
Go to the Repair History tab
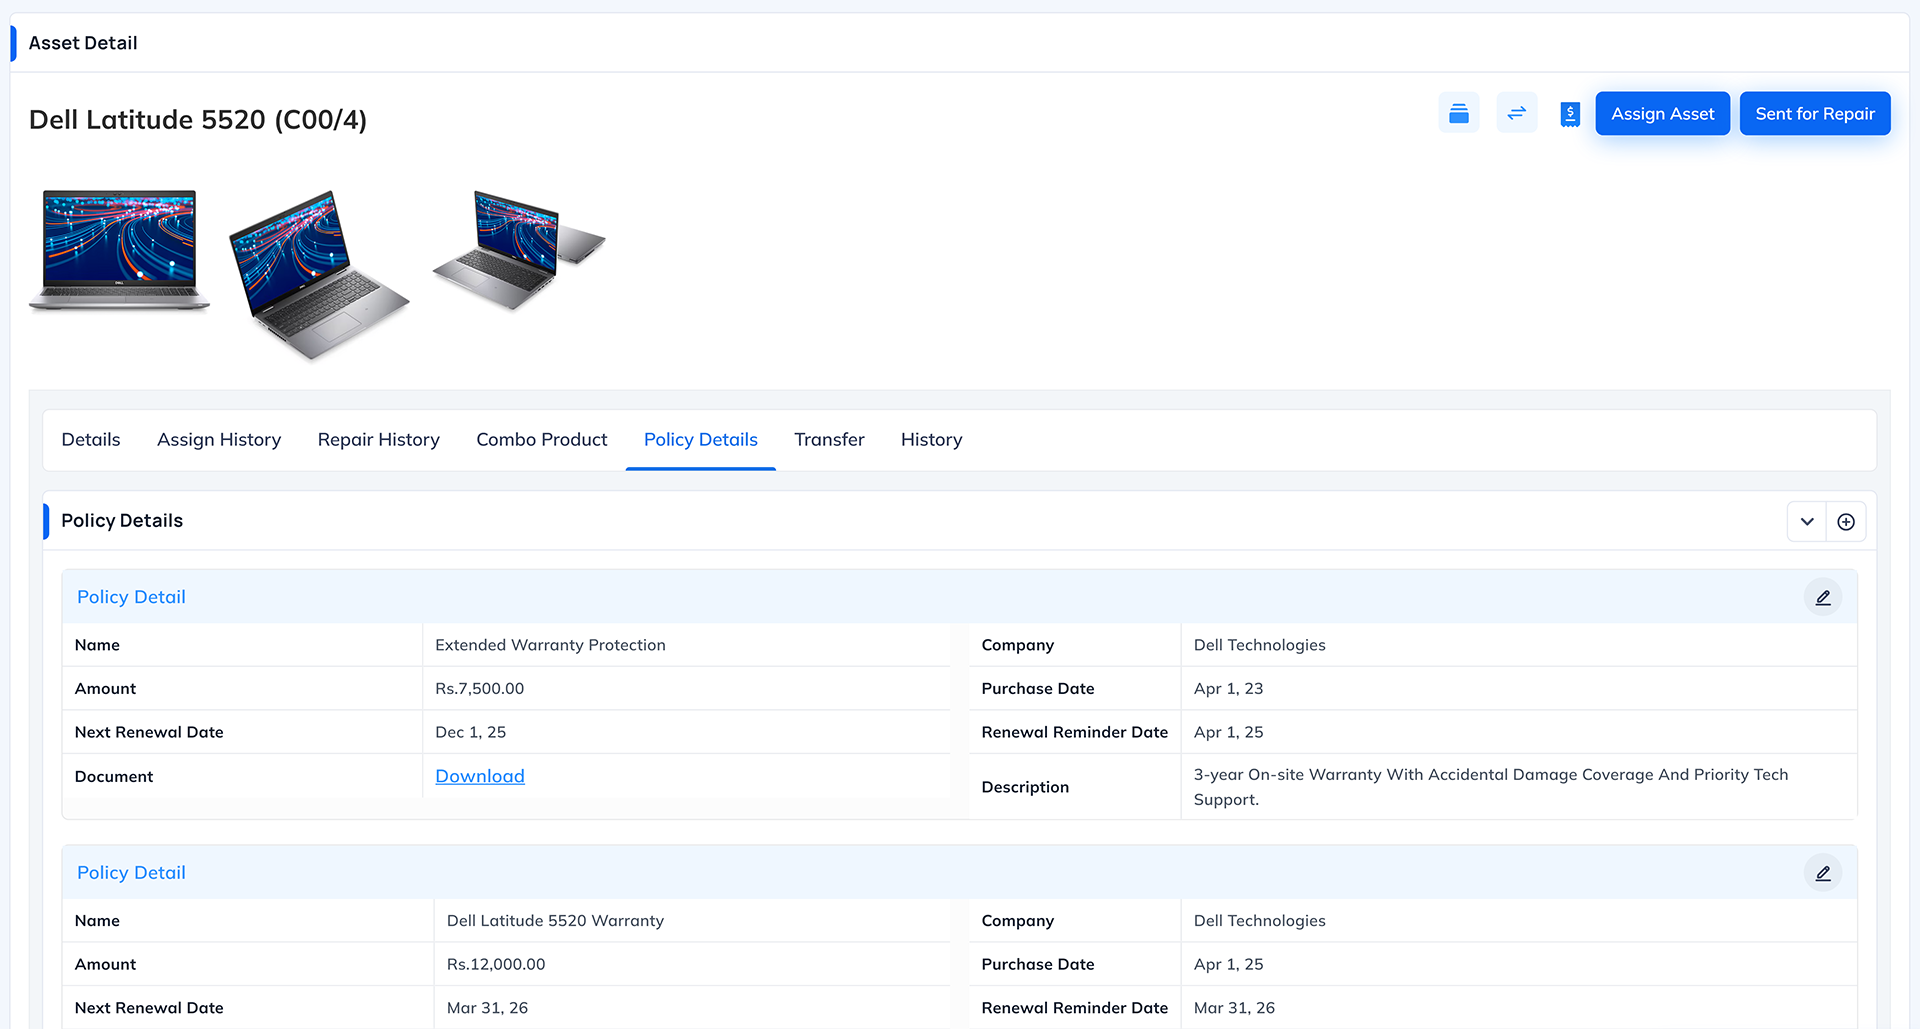379,440
